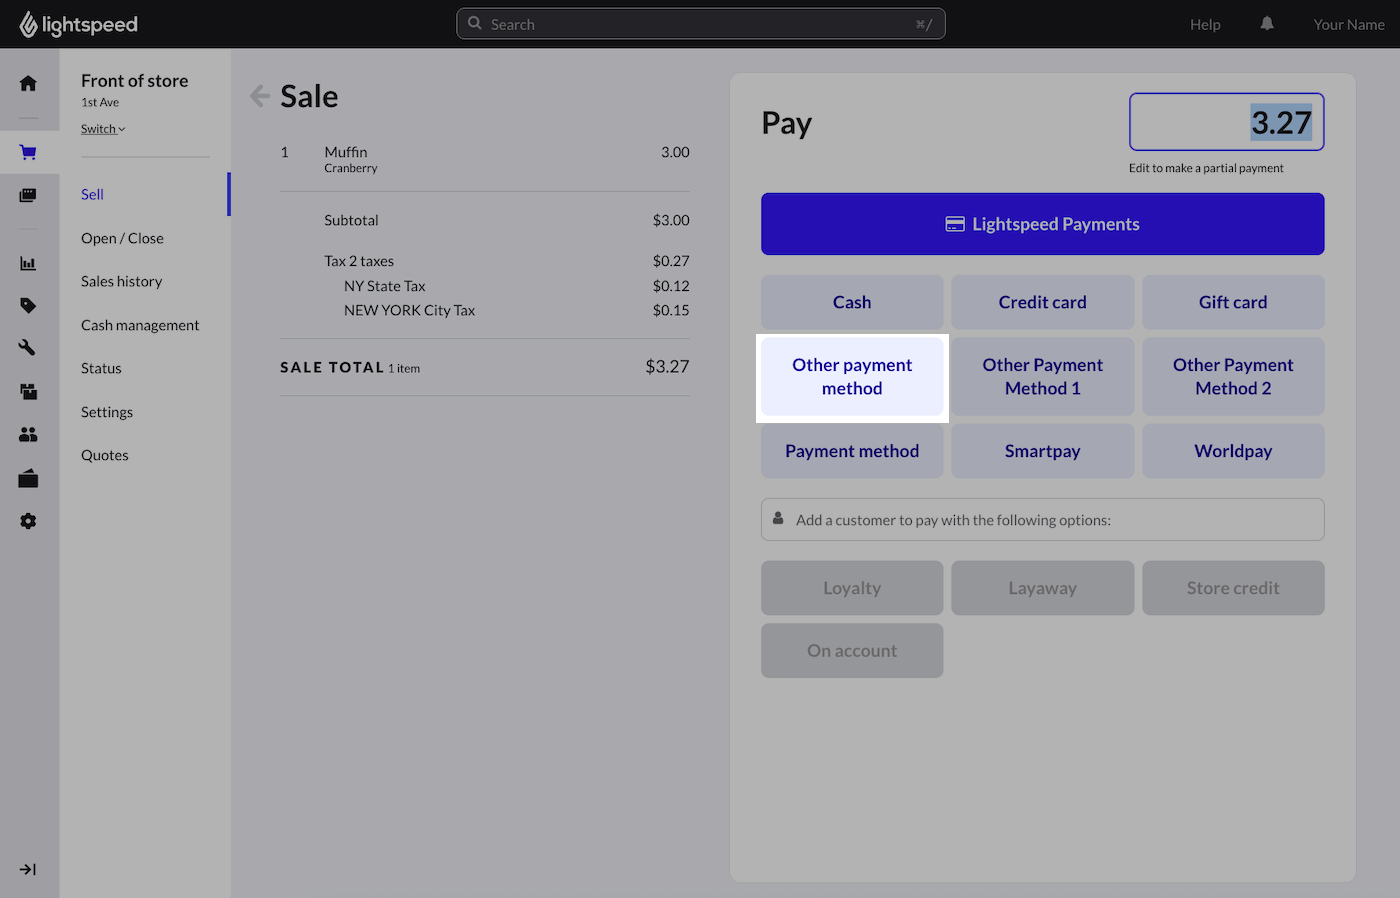Viewport: 1400px width, 898px height.
Task: Open the Inventory boxes icon
Action: [28, 391]
